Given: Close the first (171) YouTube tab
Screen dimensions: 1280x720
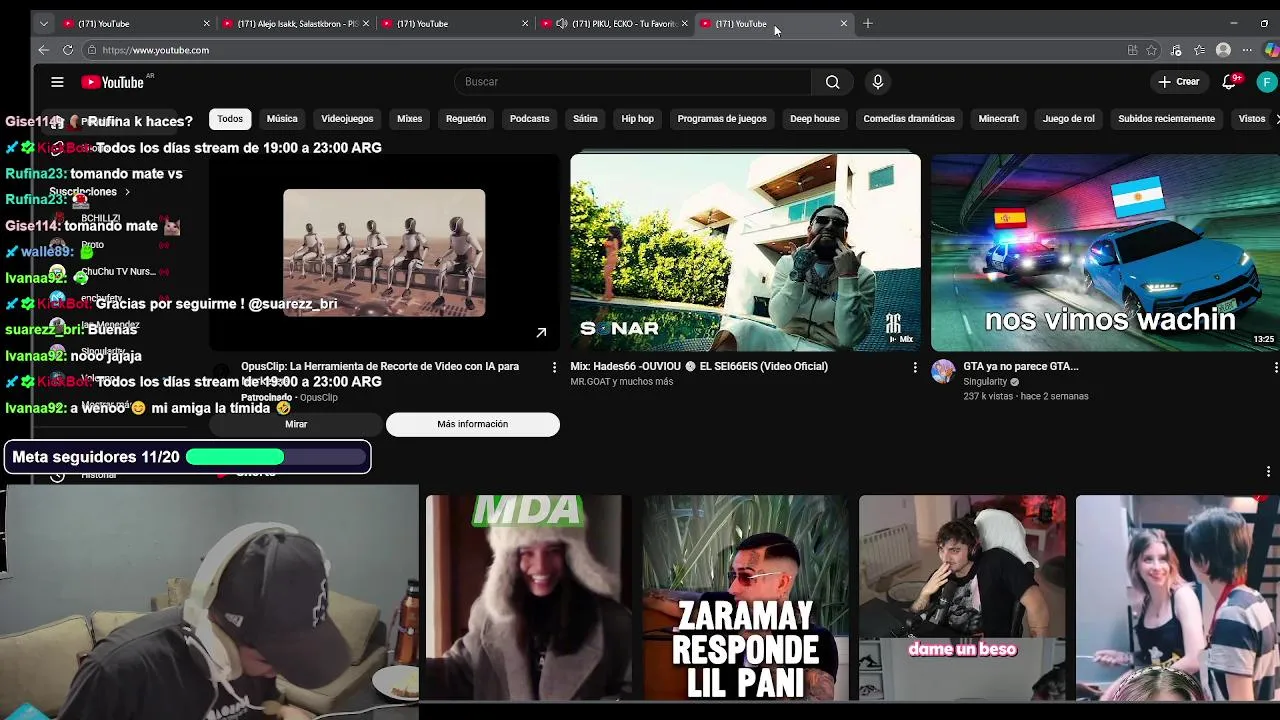Looking at the screenshot, I should [x=207, y=23].
